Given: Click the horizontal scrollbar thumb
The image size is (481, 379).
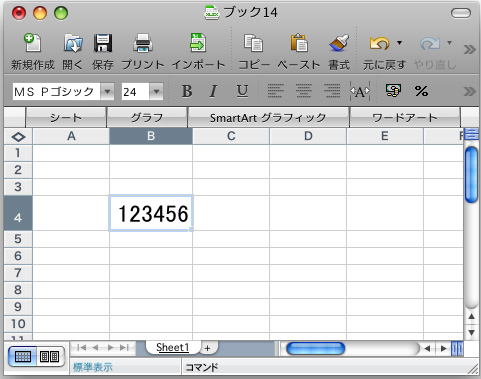Looking at the screenshot, I should click(x=315, y=349).
